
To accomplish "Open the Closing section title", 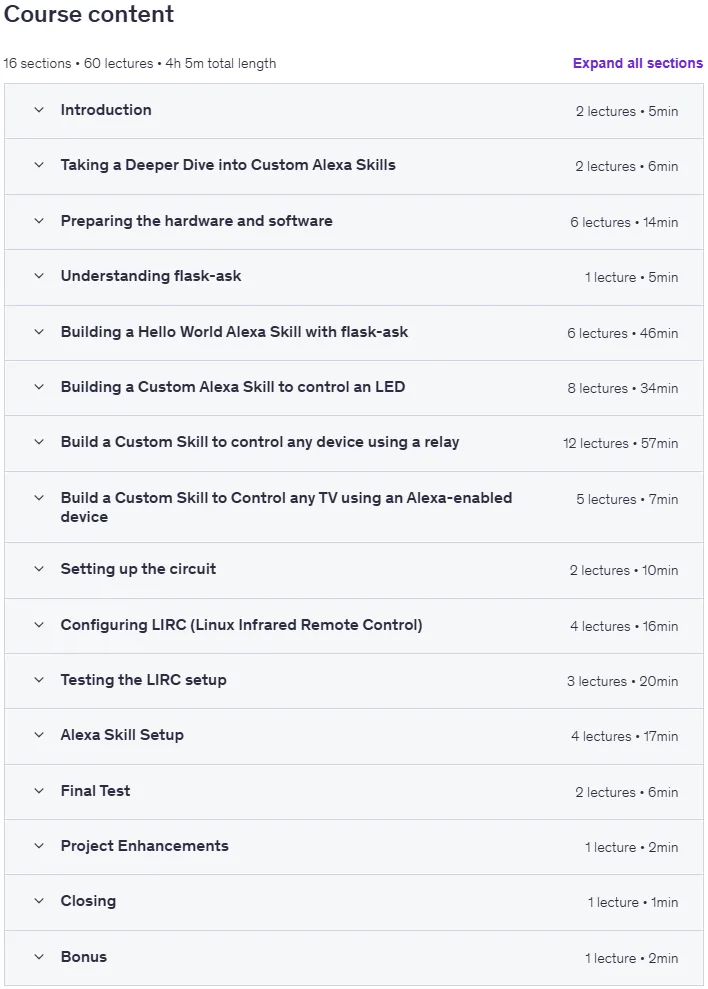I will pyautogui.click(x=88, y=901).
